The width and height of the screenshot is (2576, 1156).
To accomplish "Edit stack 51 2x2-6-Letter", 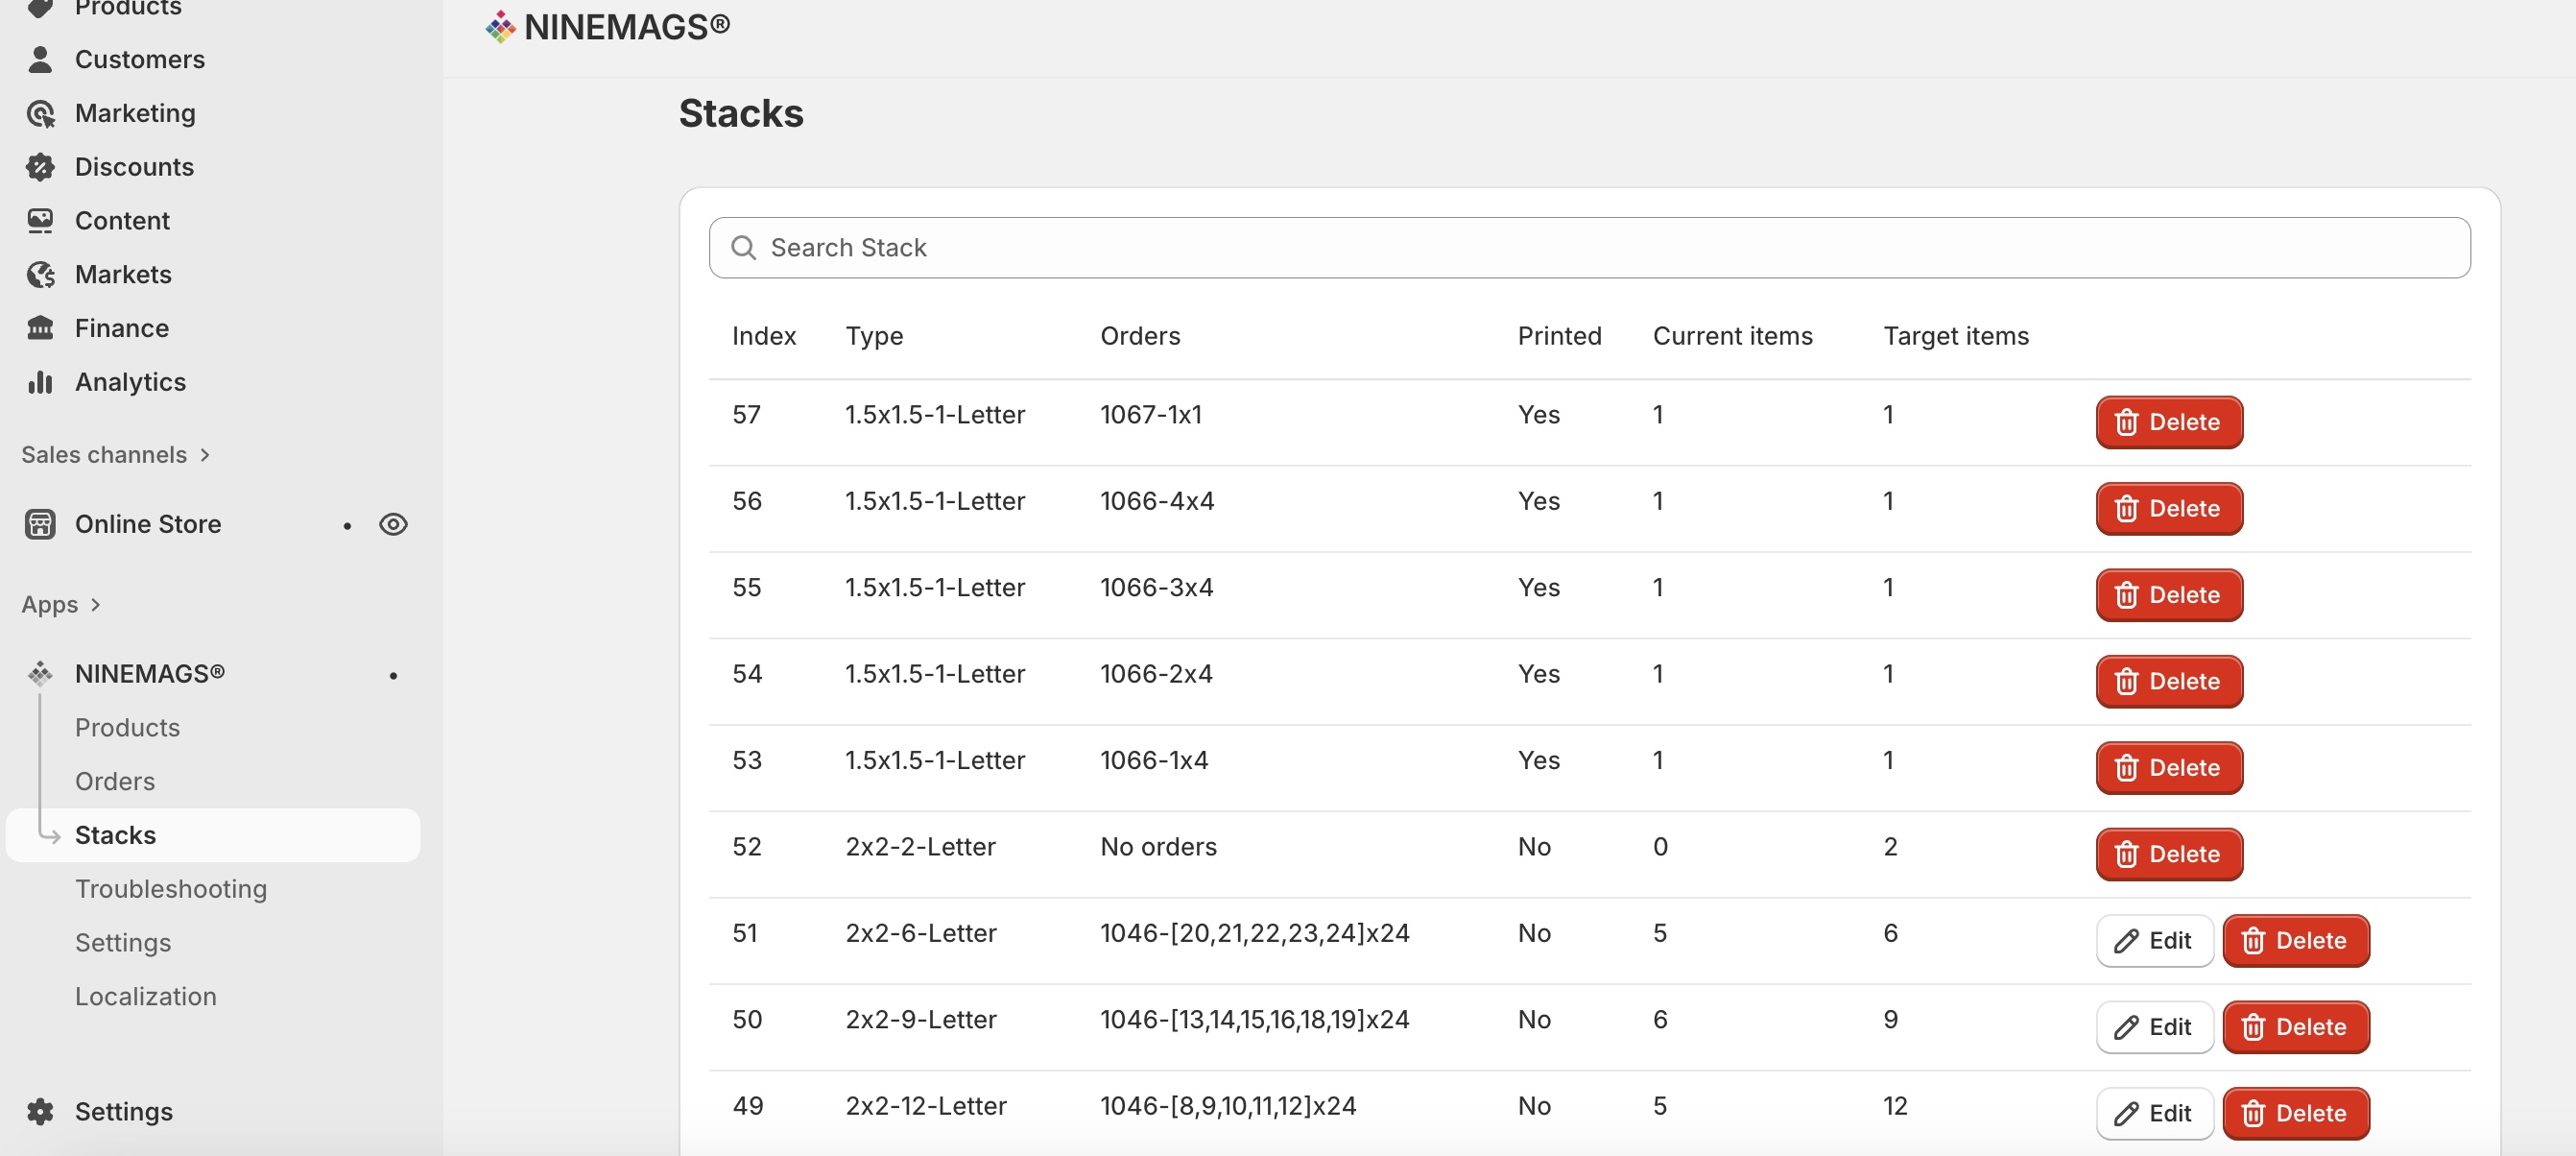I will tap(2154, 941).
